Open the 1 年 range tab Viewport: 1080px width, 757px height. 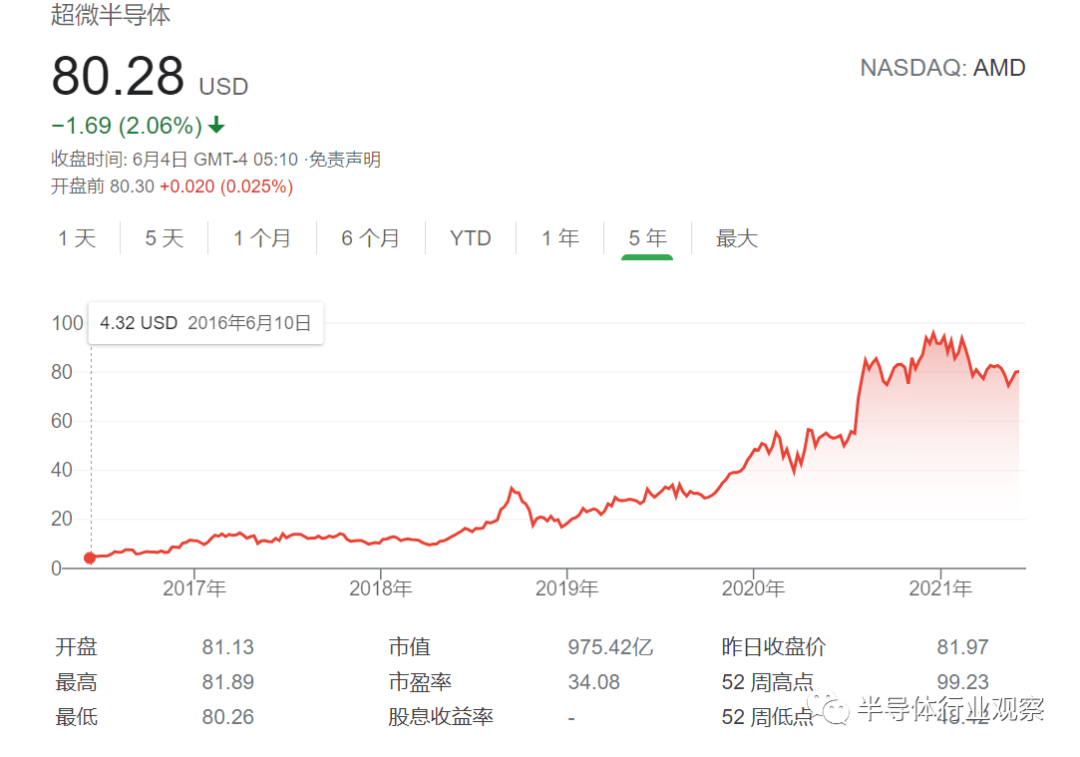point(560,238)
